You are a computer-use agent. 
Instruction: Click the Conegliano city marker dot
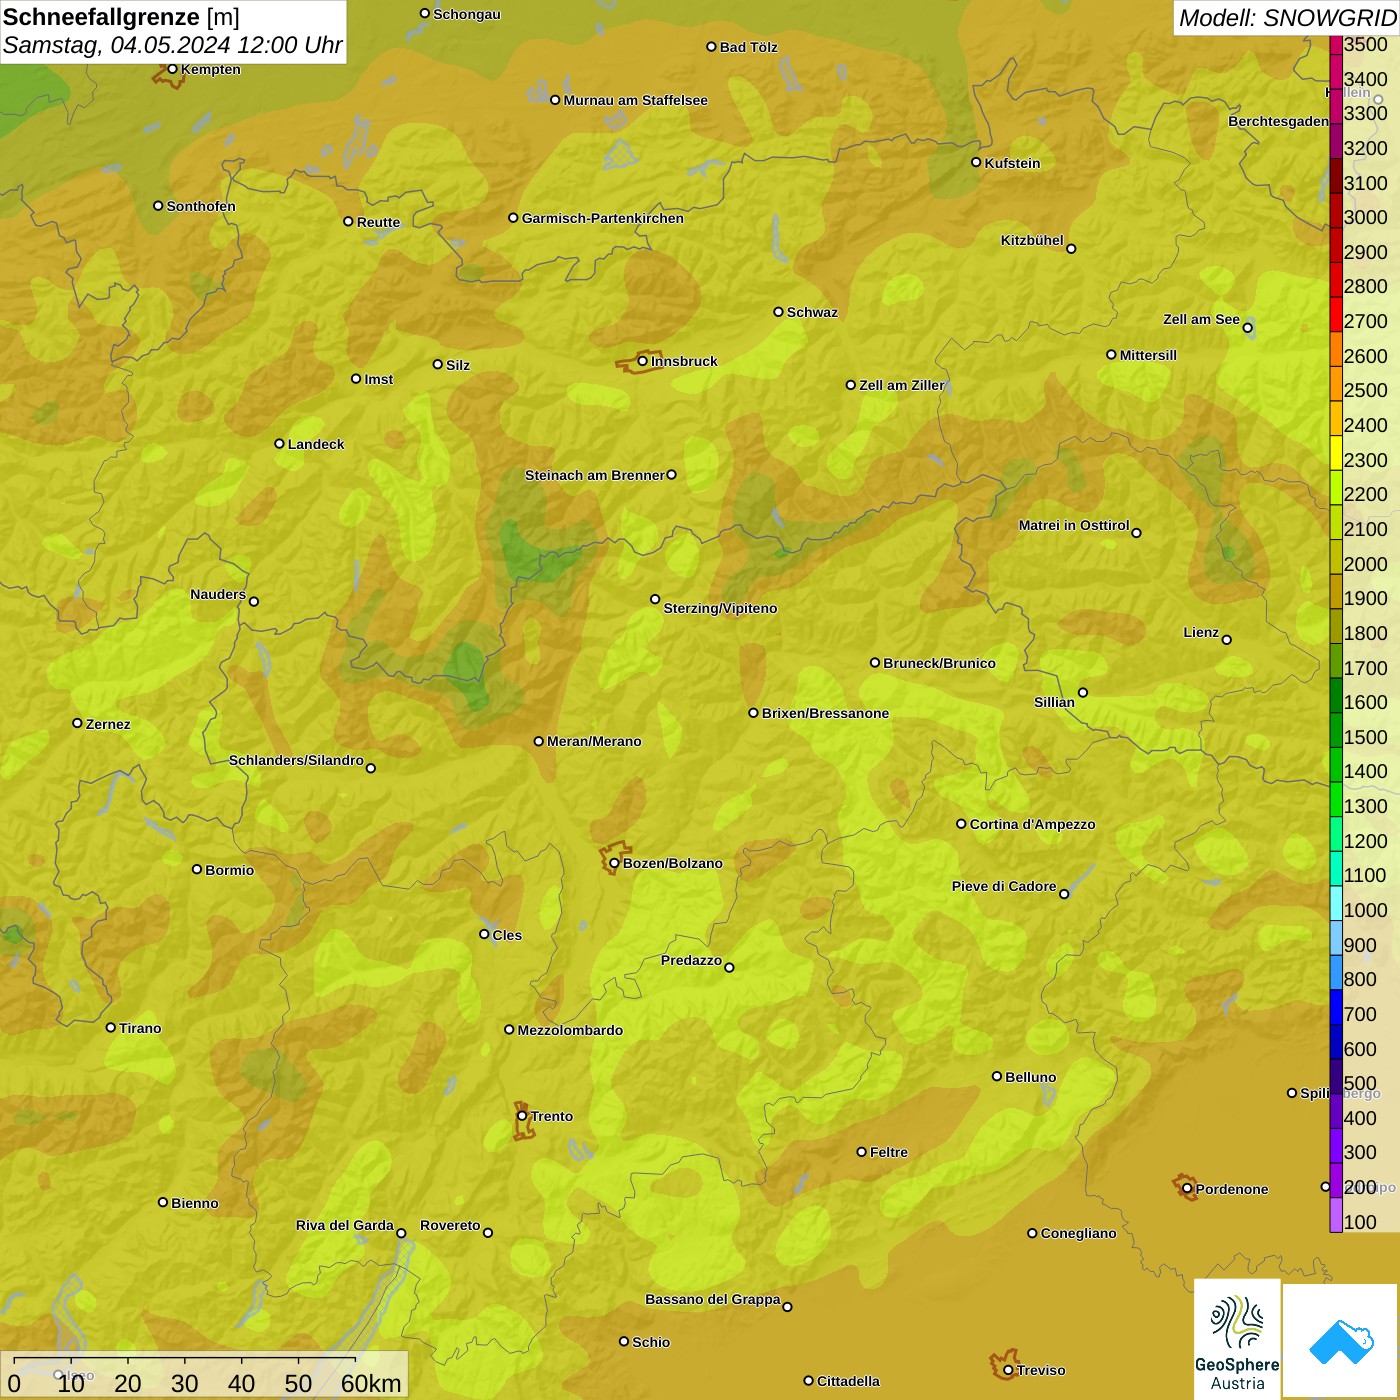click(1032, 1232)
